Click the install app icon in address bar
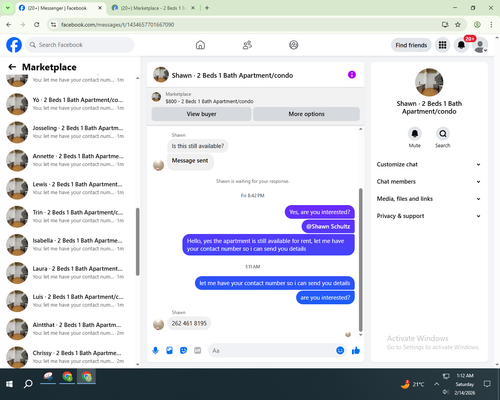This screenshot has height=400, width=500. point(445,24)
